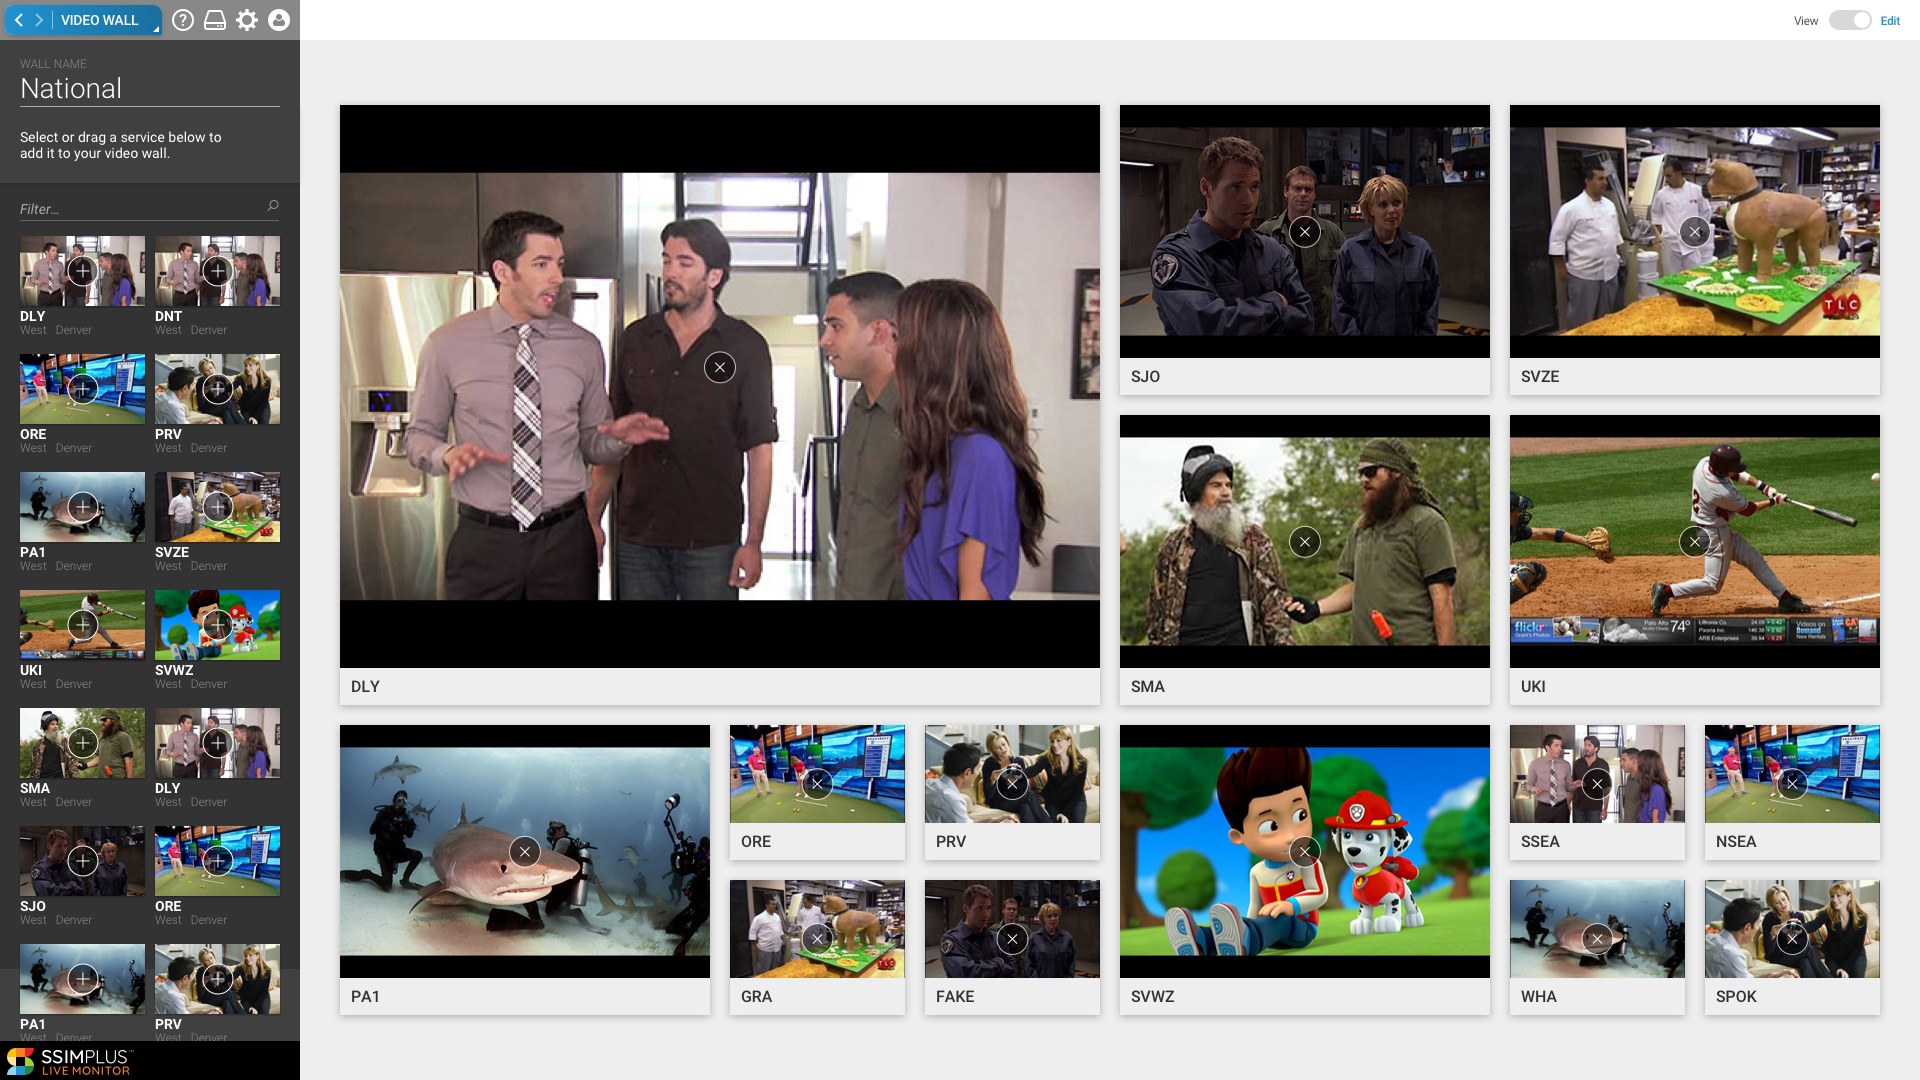Add SMA service from the sidebar
This screenshot has height=1080, width=1920.
tap(82, 743)
